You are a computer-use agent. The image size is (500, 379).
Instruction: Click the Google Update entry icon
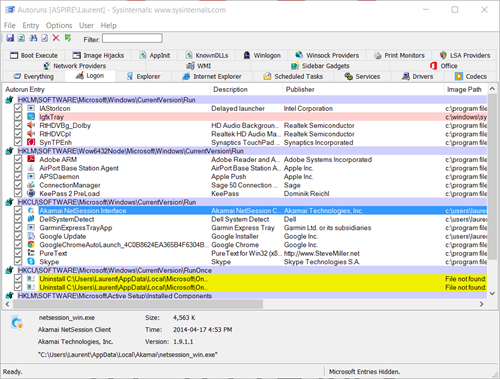[x=31, y=236]
